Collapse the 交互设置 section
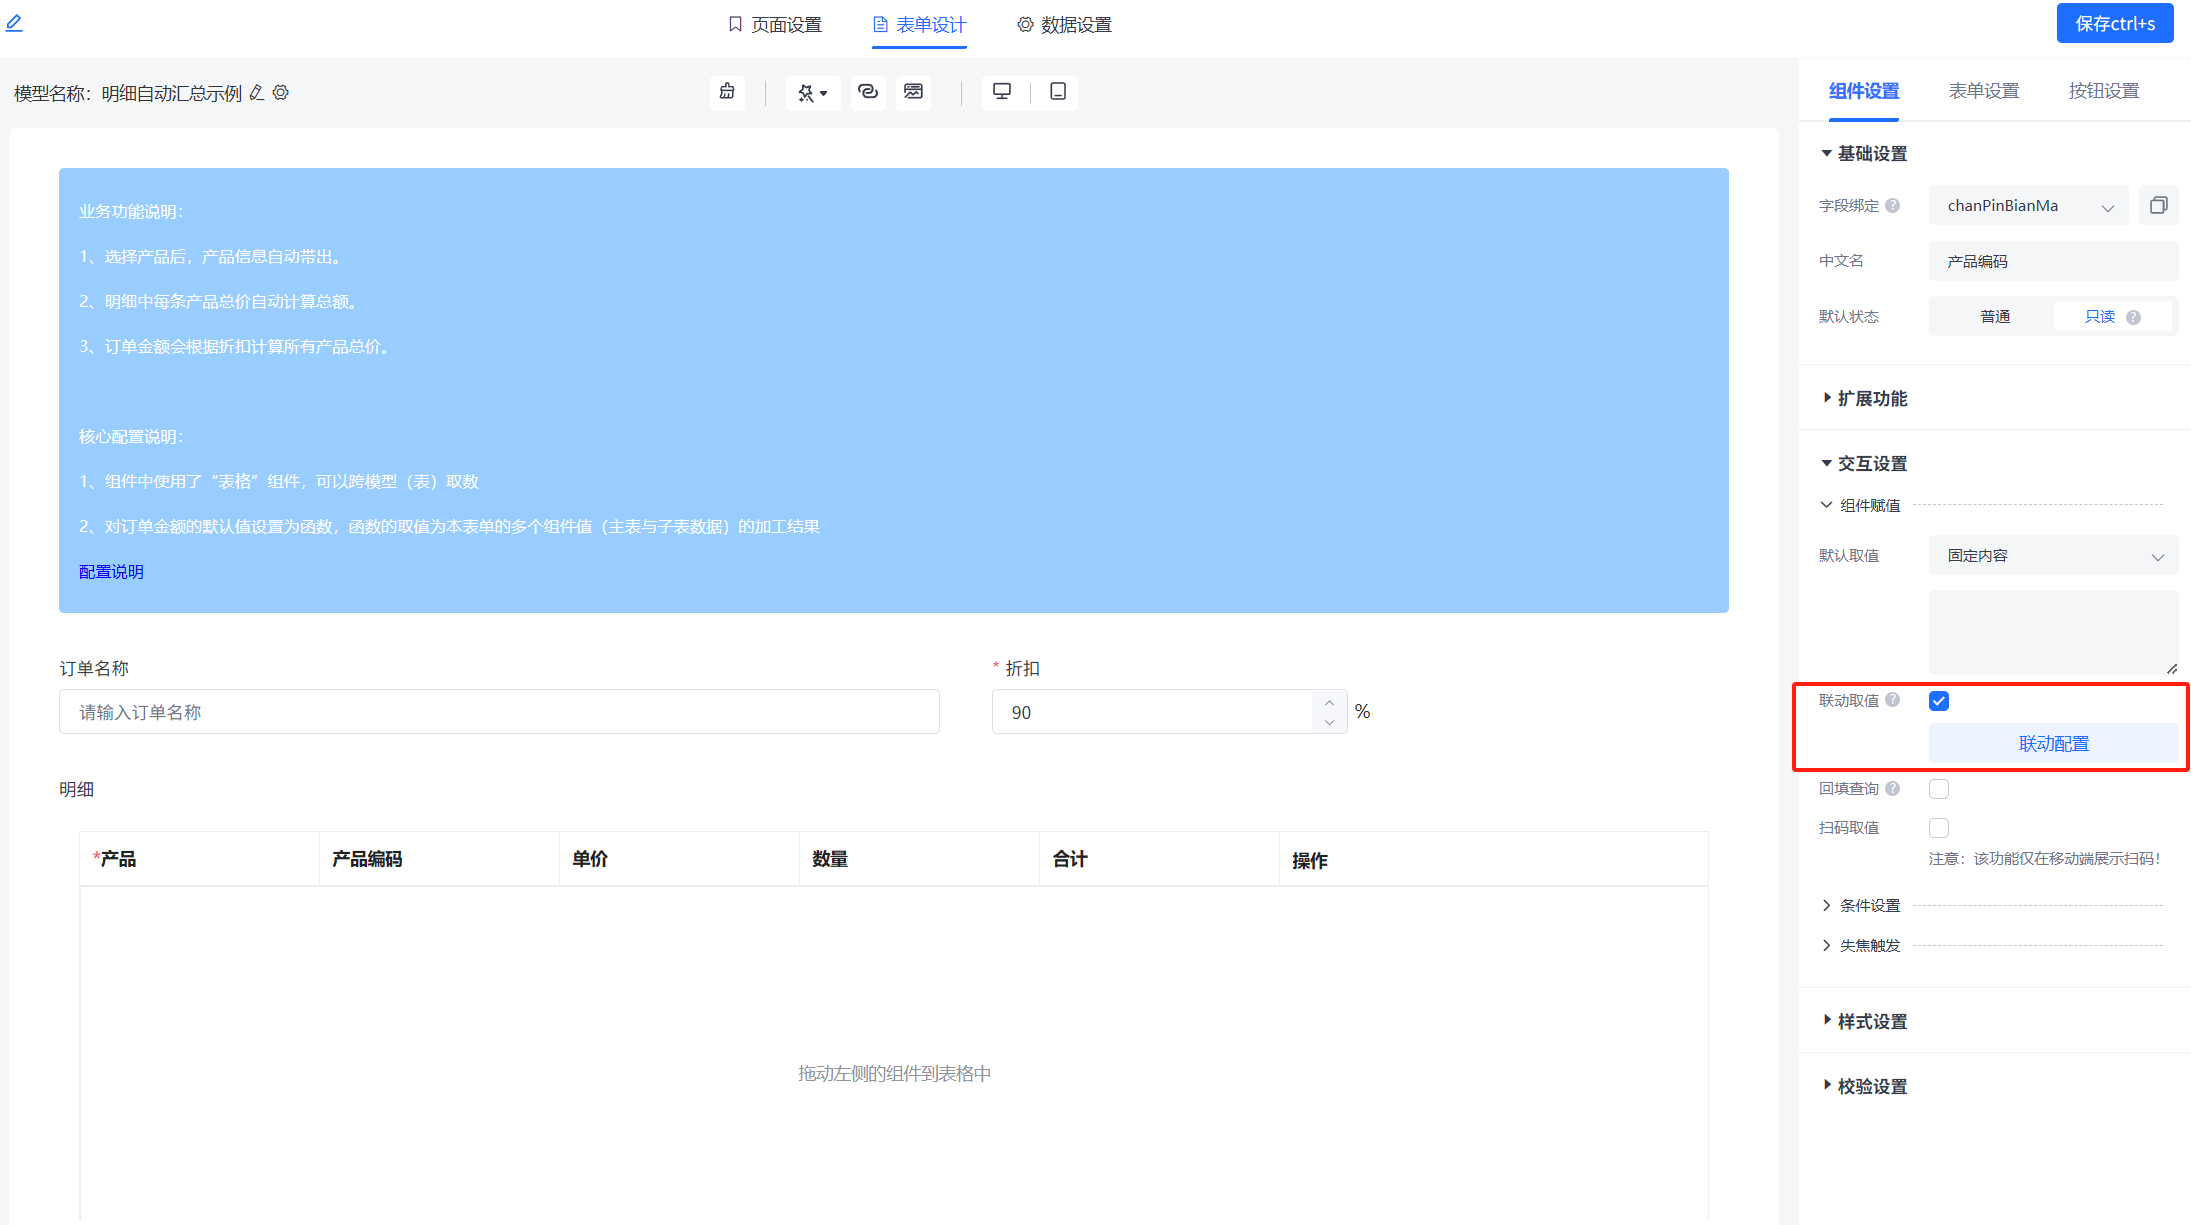This screenshot has width=2191, height=1225. tap(1864, 464)
